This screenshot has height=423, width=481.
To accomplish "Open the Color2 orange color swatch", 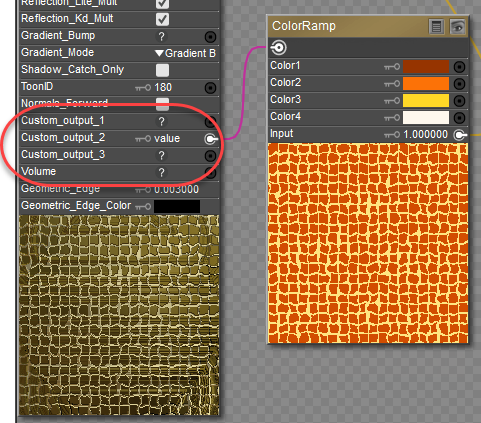I will point(426,84).
